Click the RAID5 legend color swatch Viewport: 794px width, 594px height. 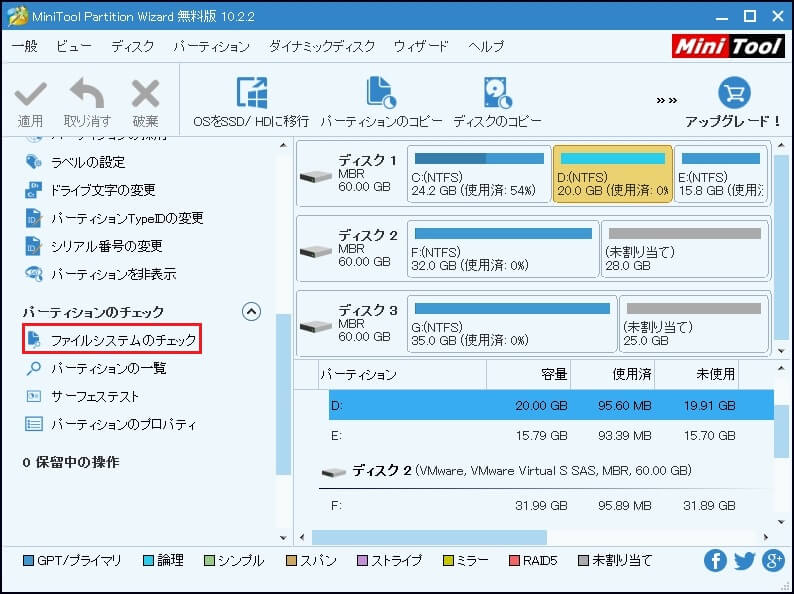pyautogui.click(x=514, y=561)
